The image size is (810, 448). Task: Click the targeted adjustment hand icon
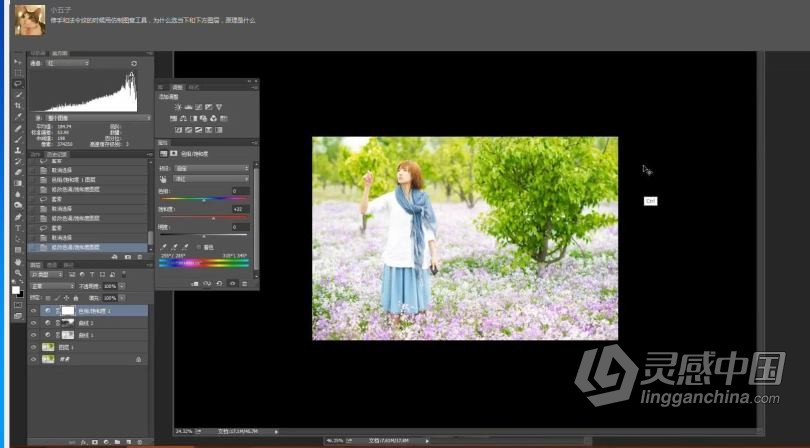(x=164, y=178)
